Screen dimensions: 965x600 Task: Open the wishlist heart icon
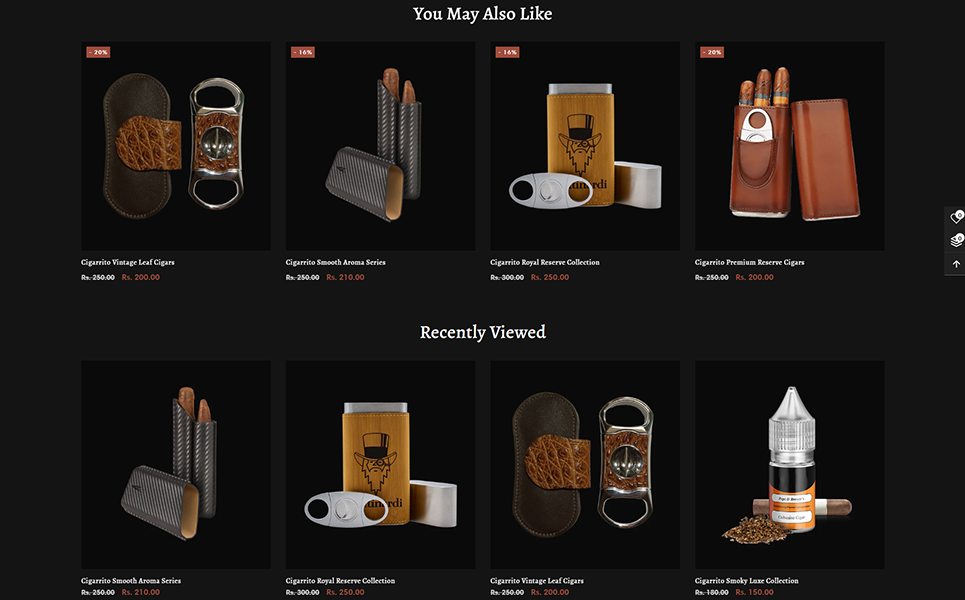coord(956,217)
